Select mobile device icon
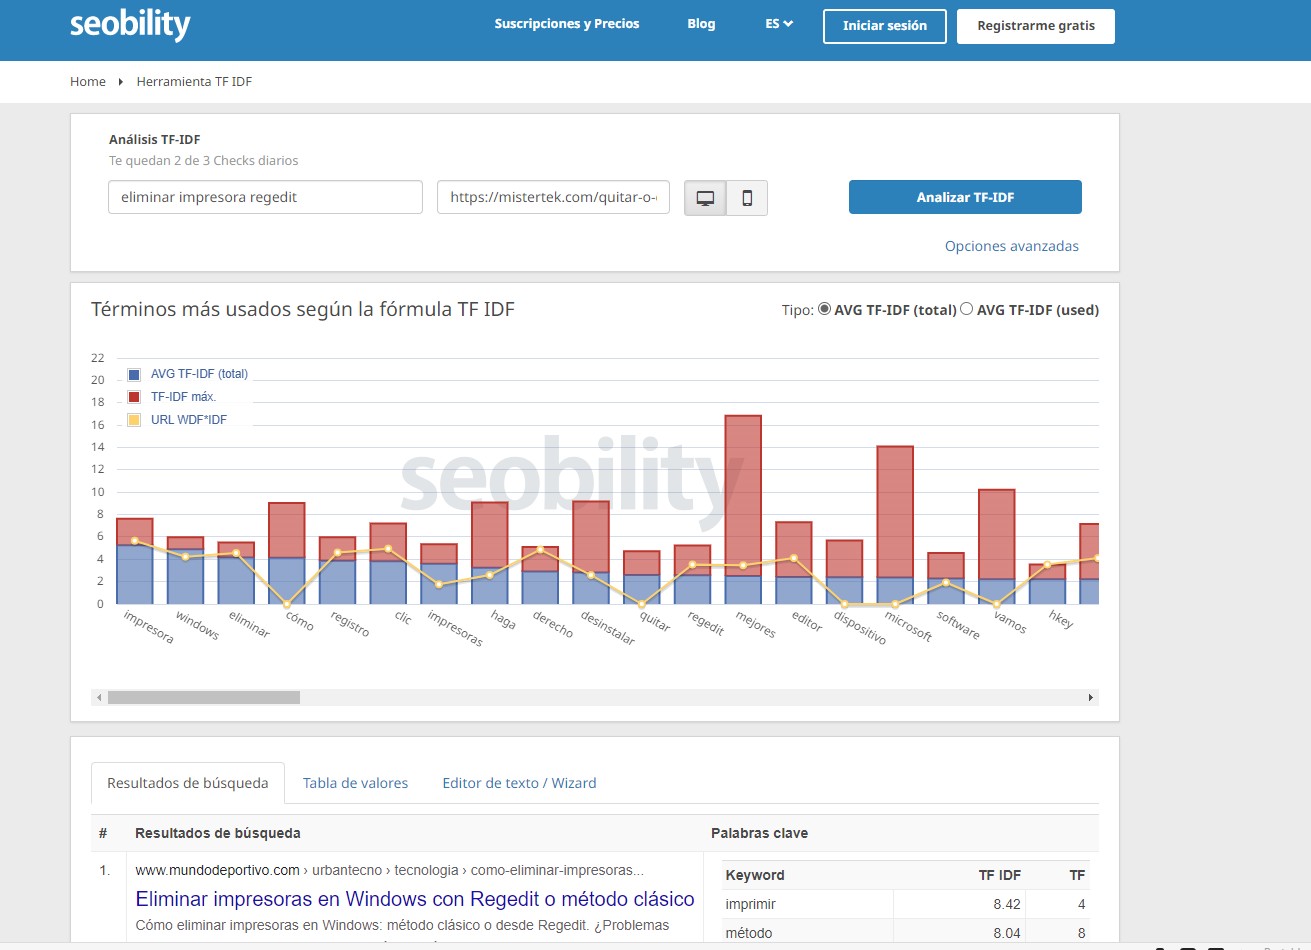Viewport: 1311px width, 950px height. (x=747, y=198)
